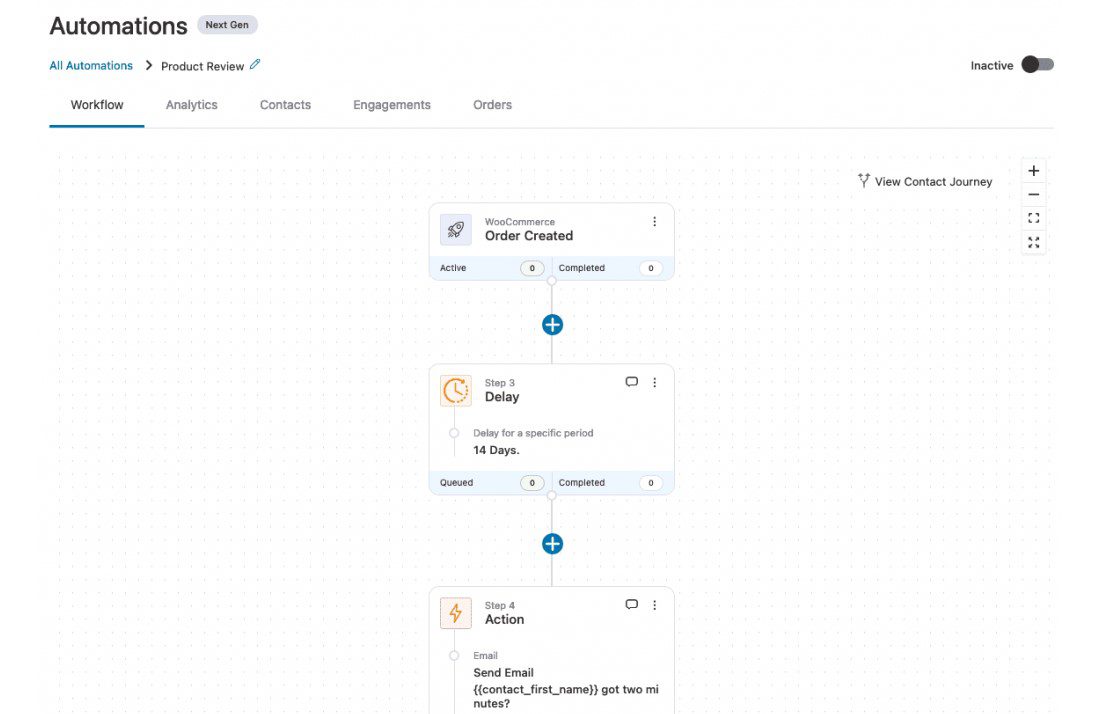Open the kebab menu on the Action step

(x=655, y=604)
